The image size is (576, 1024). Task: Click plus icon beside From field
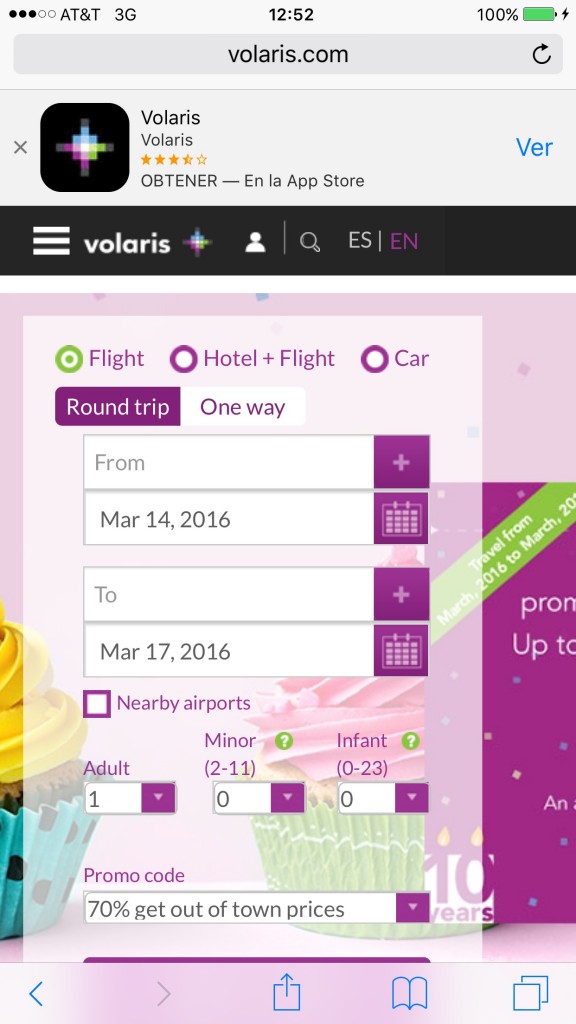[401, 462]
